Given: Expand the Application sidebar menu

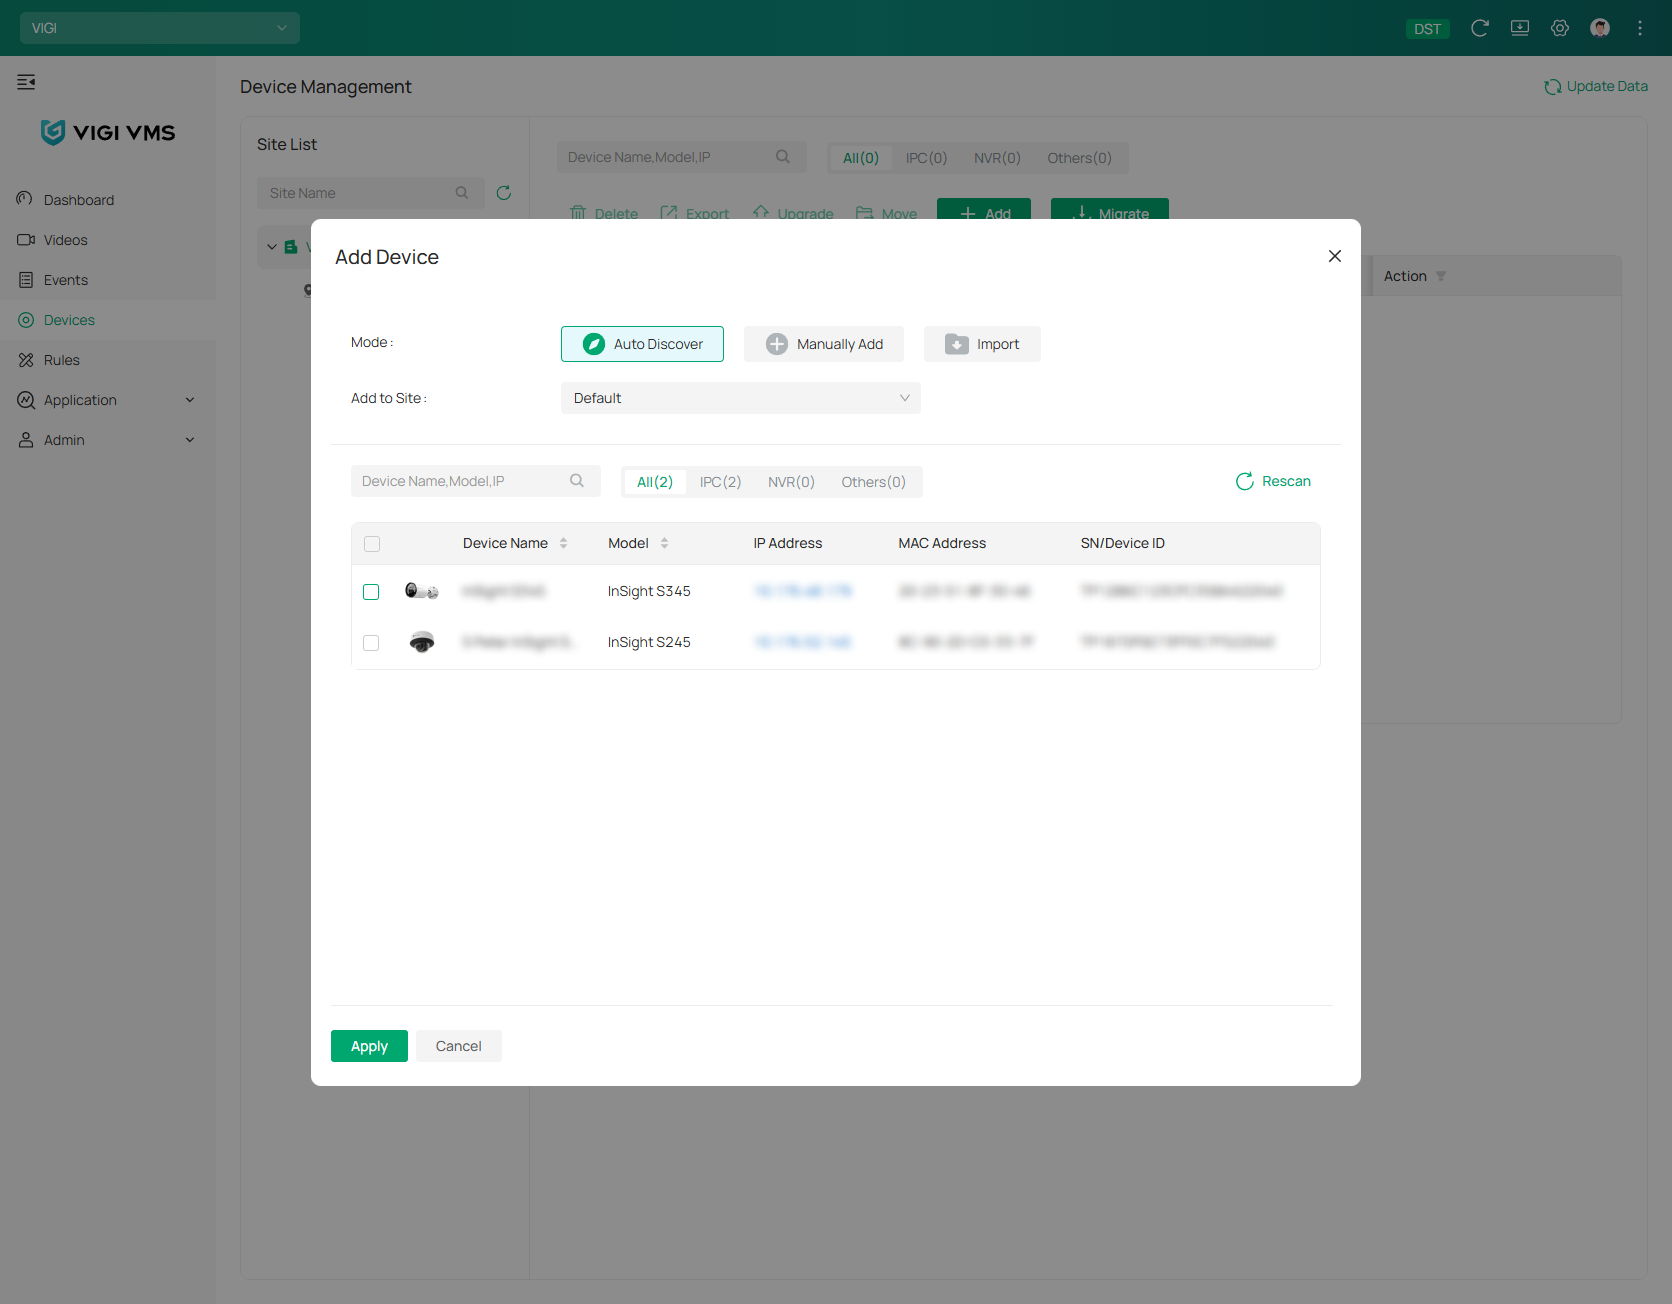Looking at the screenshot, I should 108,400.
